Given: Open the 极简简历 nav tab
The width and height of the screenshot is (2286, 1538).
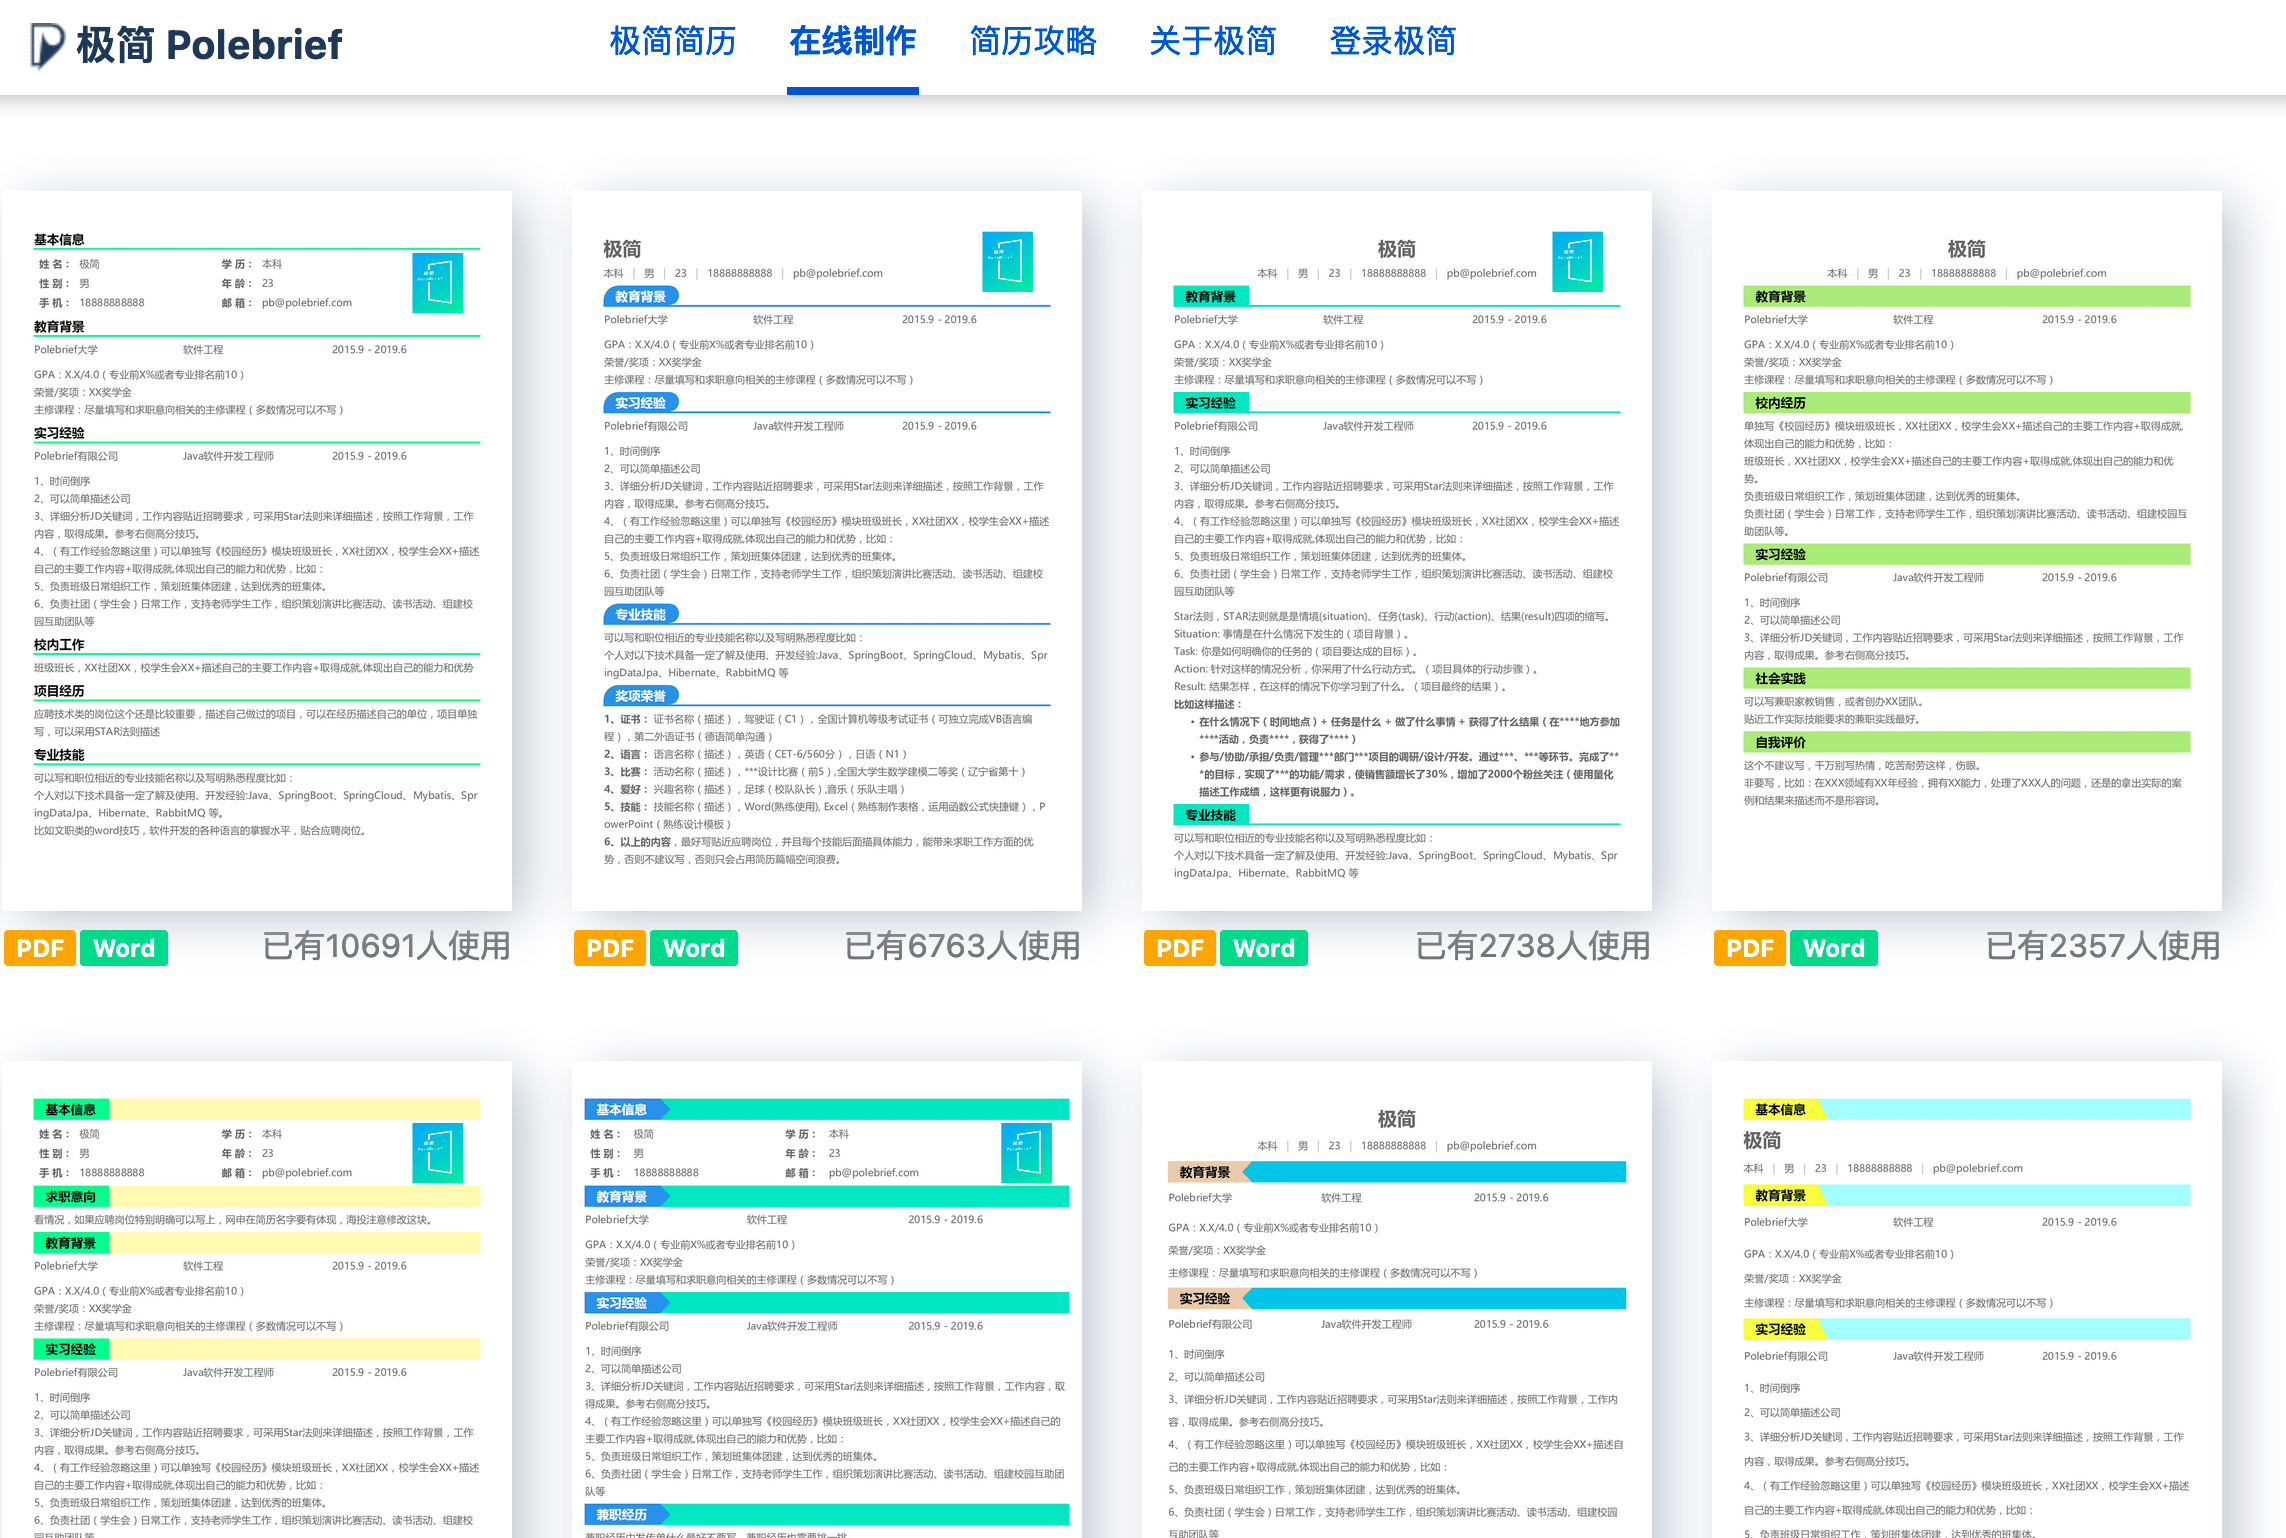Looking at the screenshot, I should pyautogui.click(x=672, y=42).
